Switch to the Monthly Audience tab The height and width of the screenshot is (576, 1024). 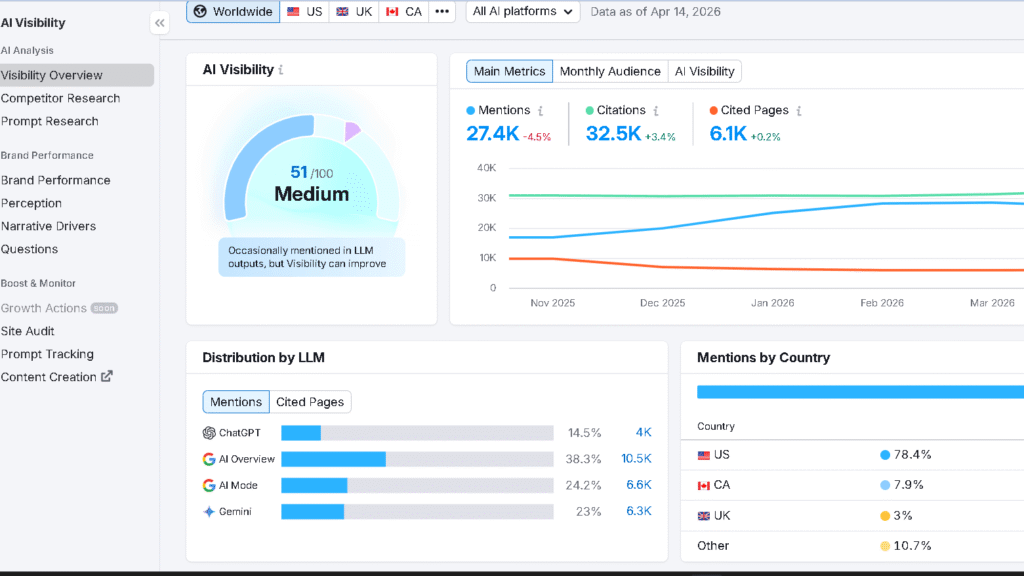point(610,71)
